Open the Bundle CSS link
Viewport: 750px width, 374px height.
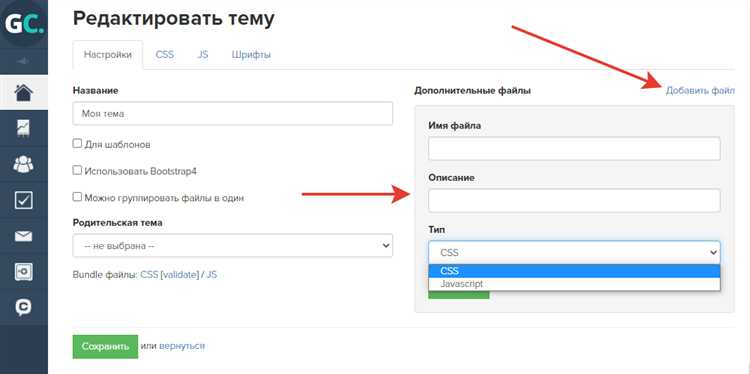tap(149, 275)
